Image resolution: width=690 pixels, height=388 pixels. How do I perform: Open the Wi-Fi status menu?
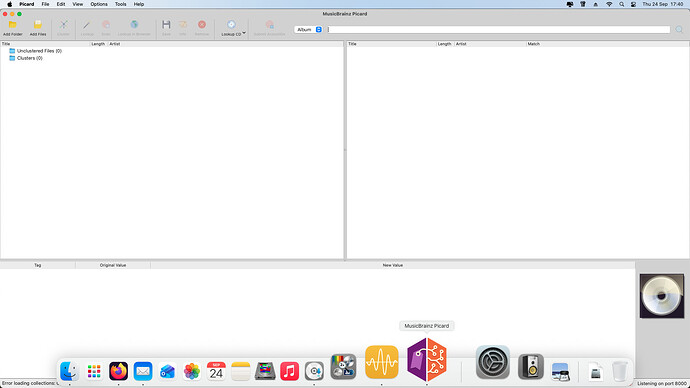point(609,4)
